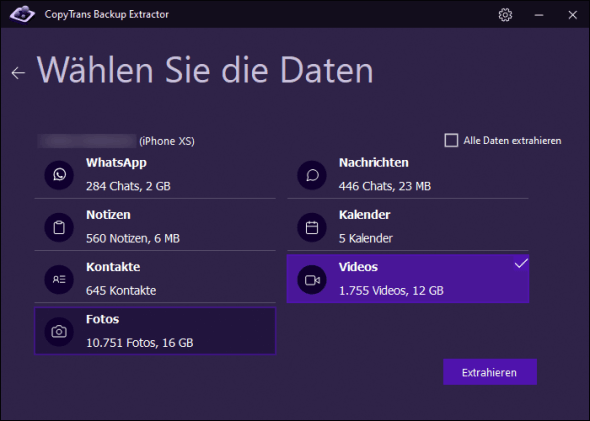Viewport: 590px width, 421px height.
Task: Select the Nachrichten title
Action: tap(374, 163)
